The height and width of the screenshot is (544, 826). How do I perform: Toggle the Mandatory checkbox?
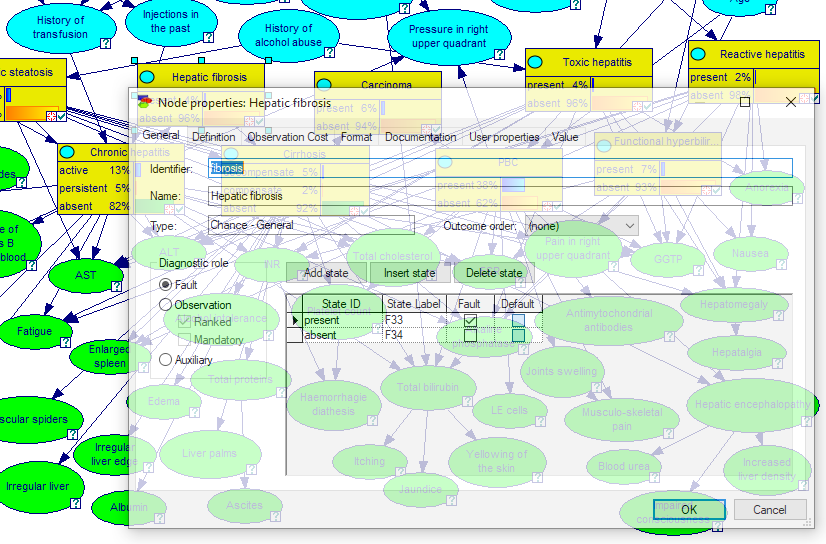(184, 340)
